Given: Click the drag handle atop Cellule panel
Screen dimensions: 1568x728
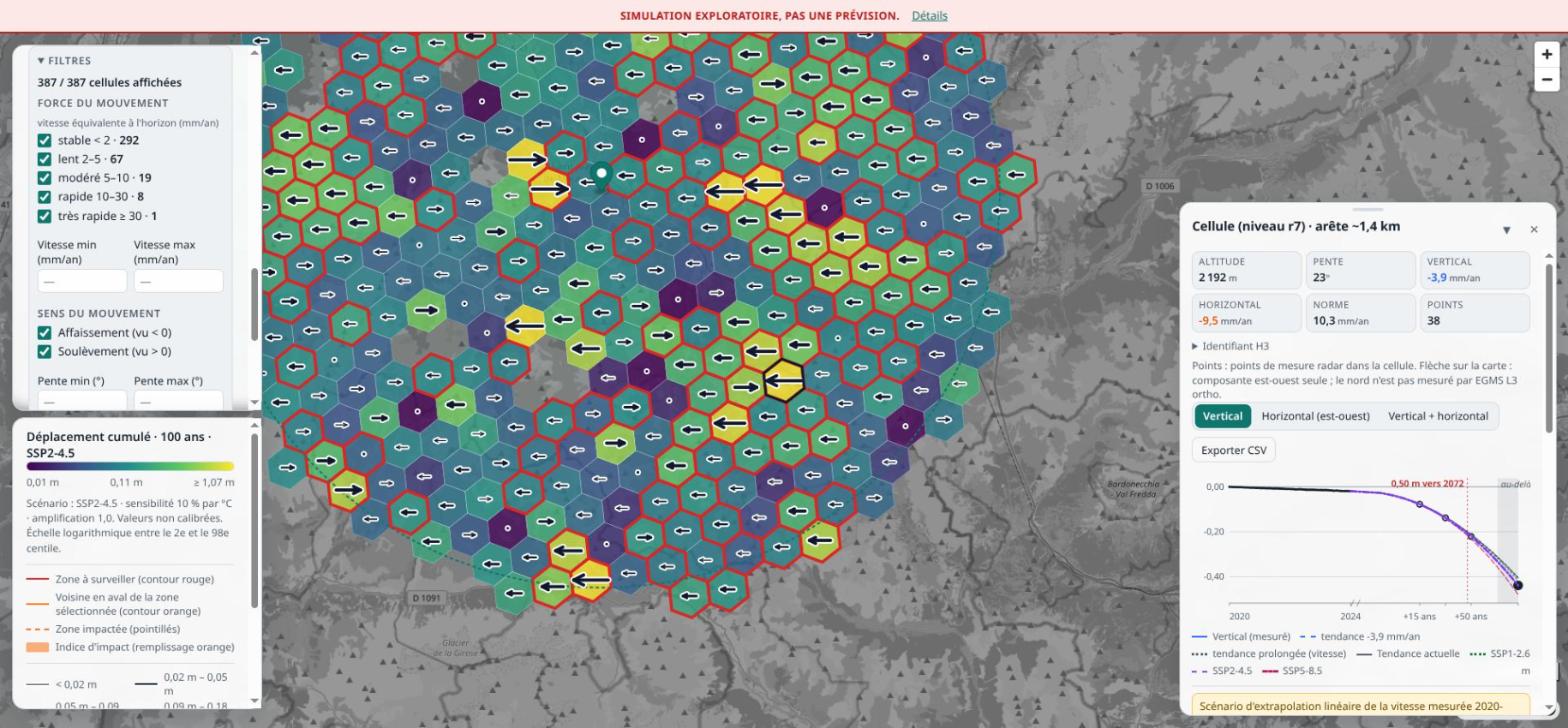Looking at the screenshot, I should pyautogui.click(x=1367, y=209).
